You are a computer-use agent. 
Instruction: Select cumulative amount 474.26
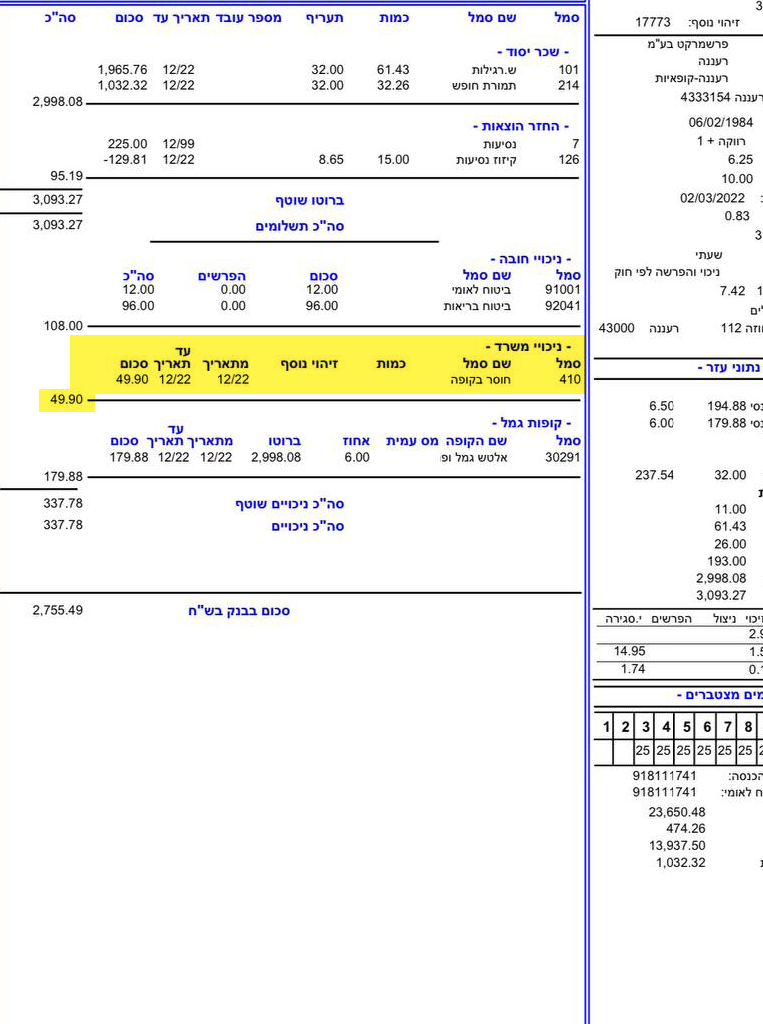(x=686, y=828)
